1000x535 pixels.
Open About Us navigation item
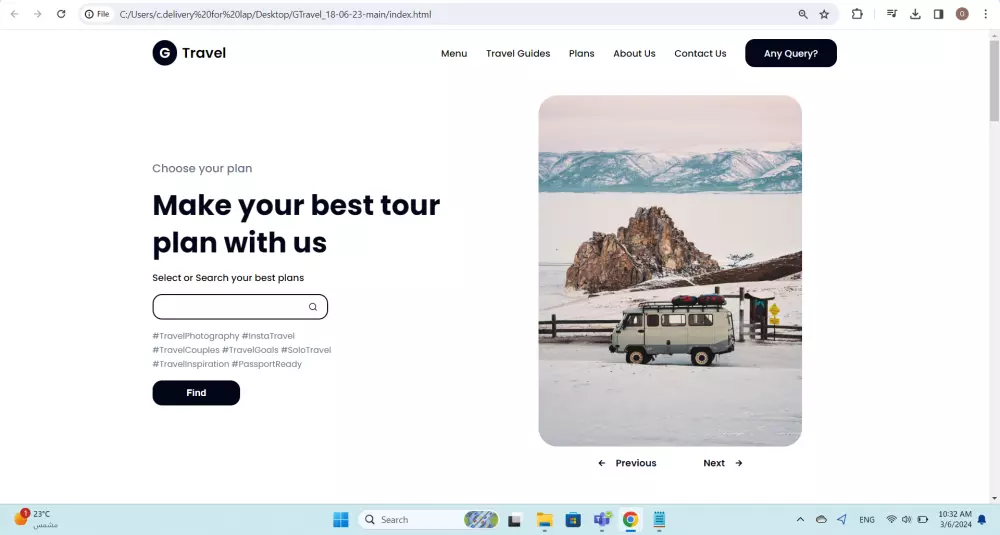pyautogui.click(x=635, y=54)
